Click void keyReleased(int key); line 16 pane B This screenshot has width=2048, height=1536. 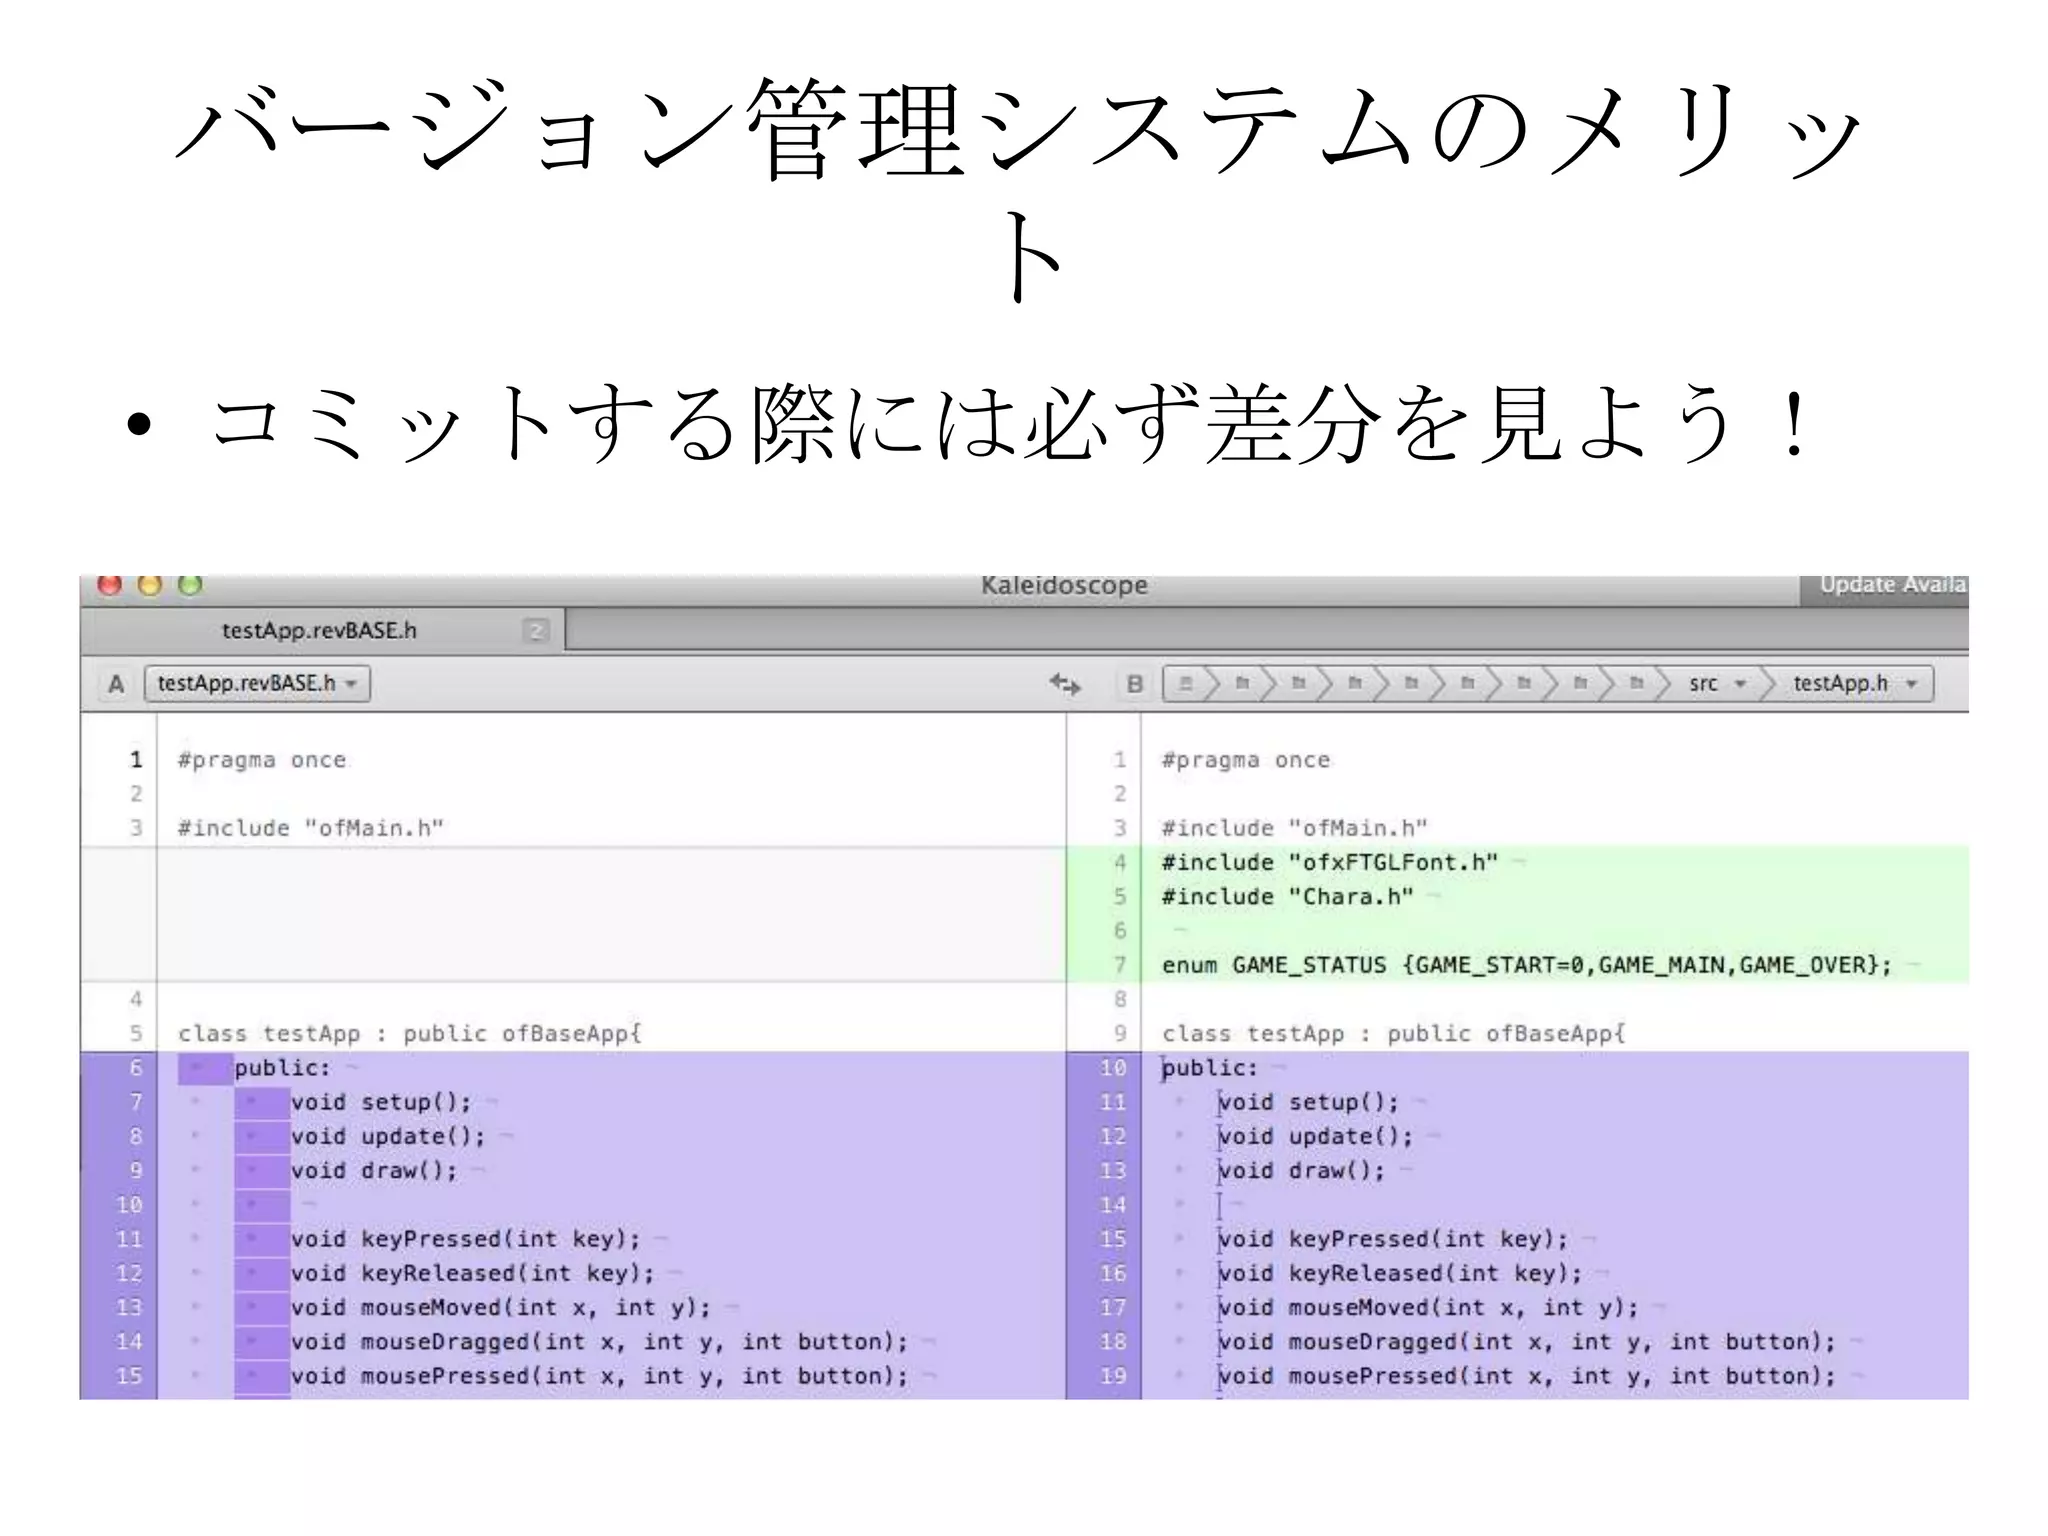(x=1401, y=1273)
